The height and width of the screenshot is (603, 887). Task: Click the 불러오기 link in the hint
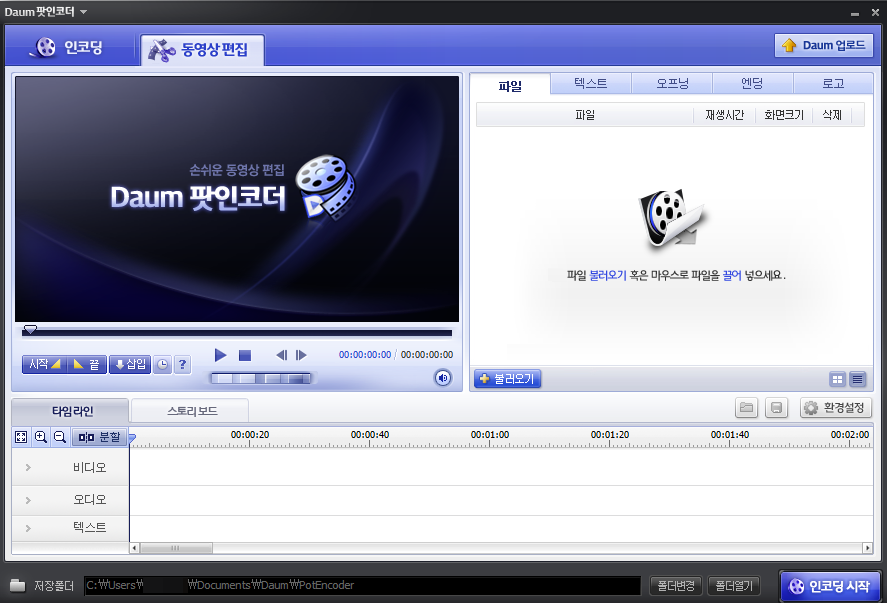(608, 275)
